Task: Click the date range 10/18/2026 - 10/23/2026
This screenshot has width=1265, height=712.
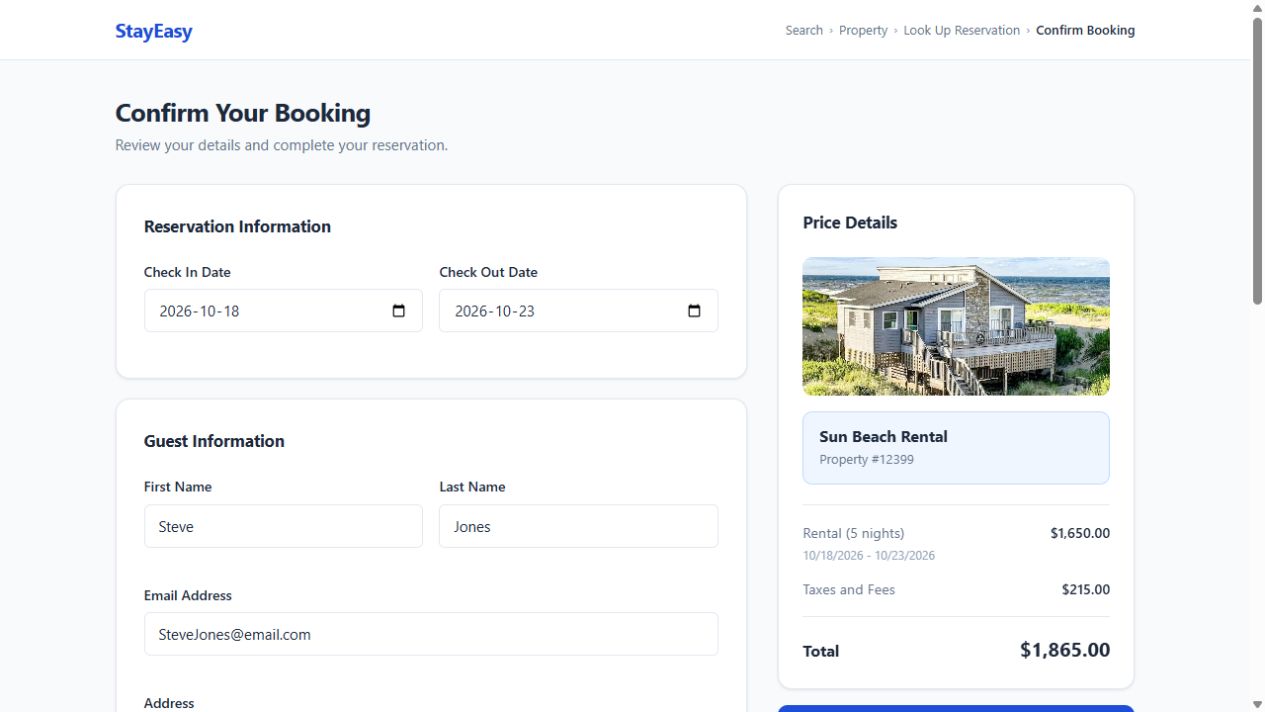Action: pos(869,555)
